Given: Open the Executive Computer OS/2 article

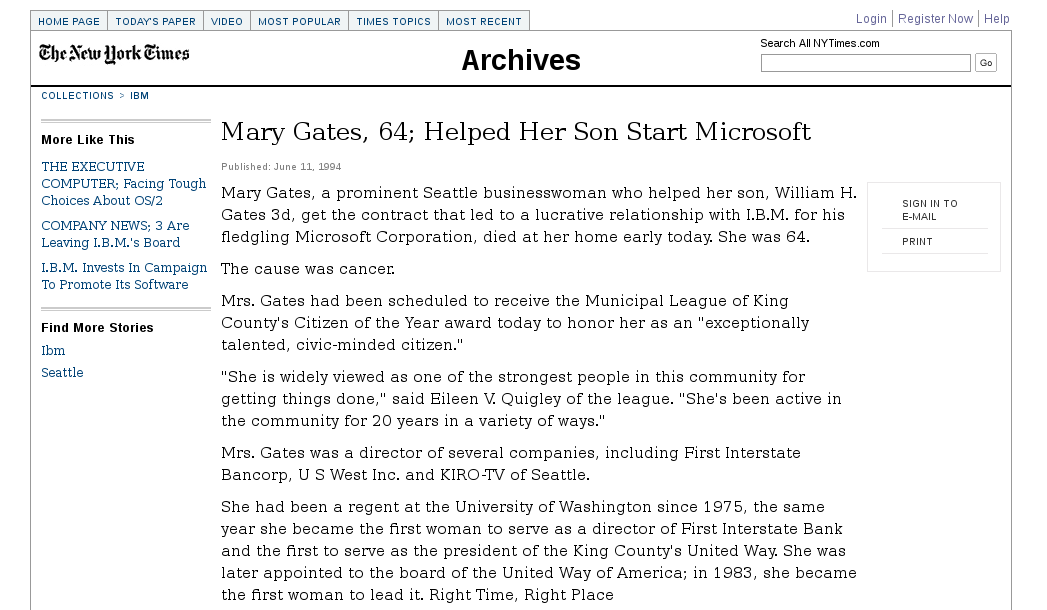Looking at the screenshot, I should pyautogui.click(x=123, y=184).
